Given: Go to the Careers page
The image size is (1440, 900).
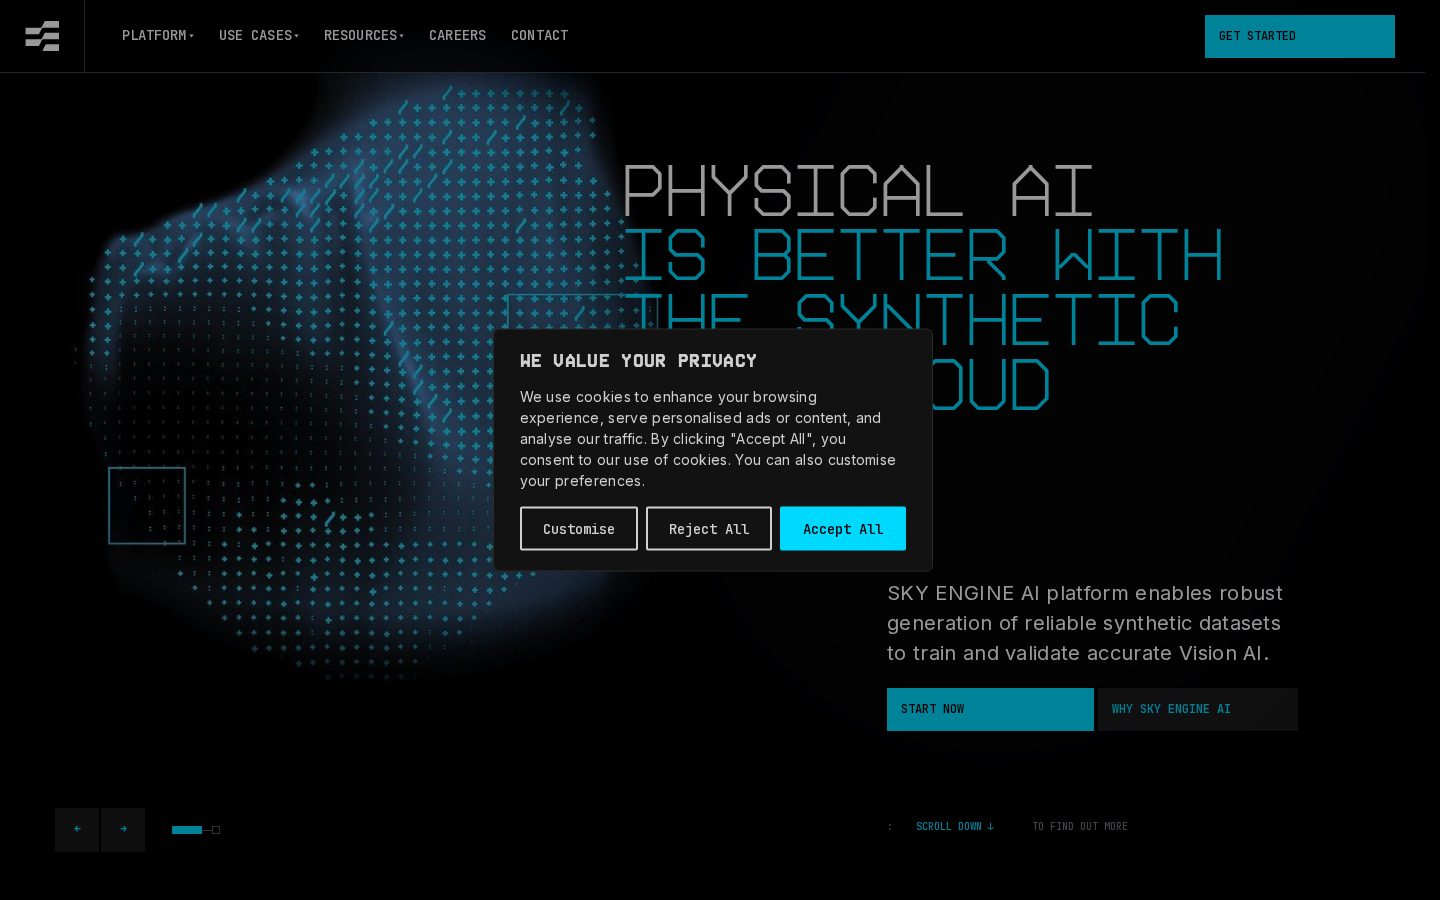Looking at the screenshot, I should tap(458, 35).
